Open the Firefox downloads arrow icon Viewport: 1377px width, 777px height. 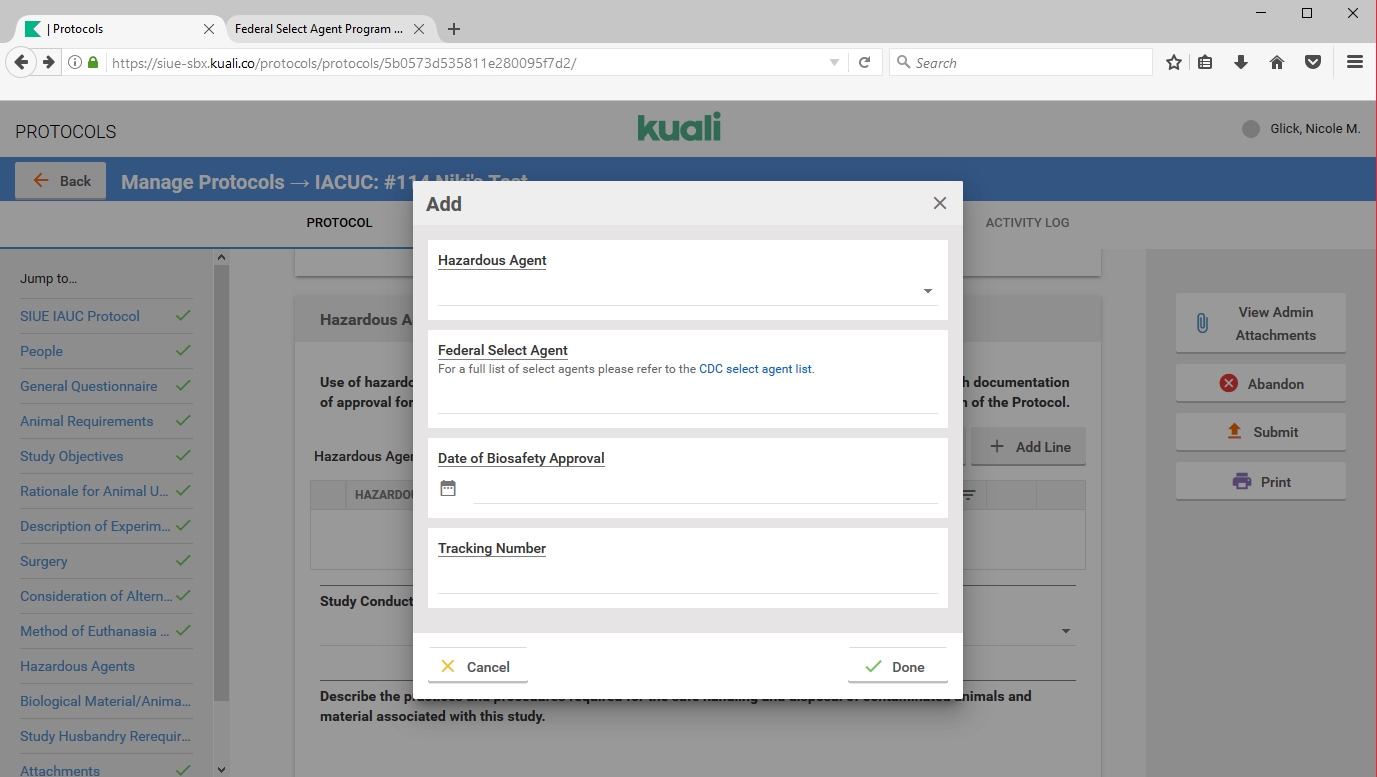[1241, 62]
